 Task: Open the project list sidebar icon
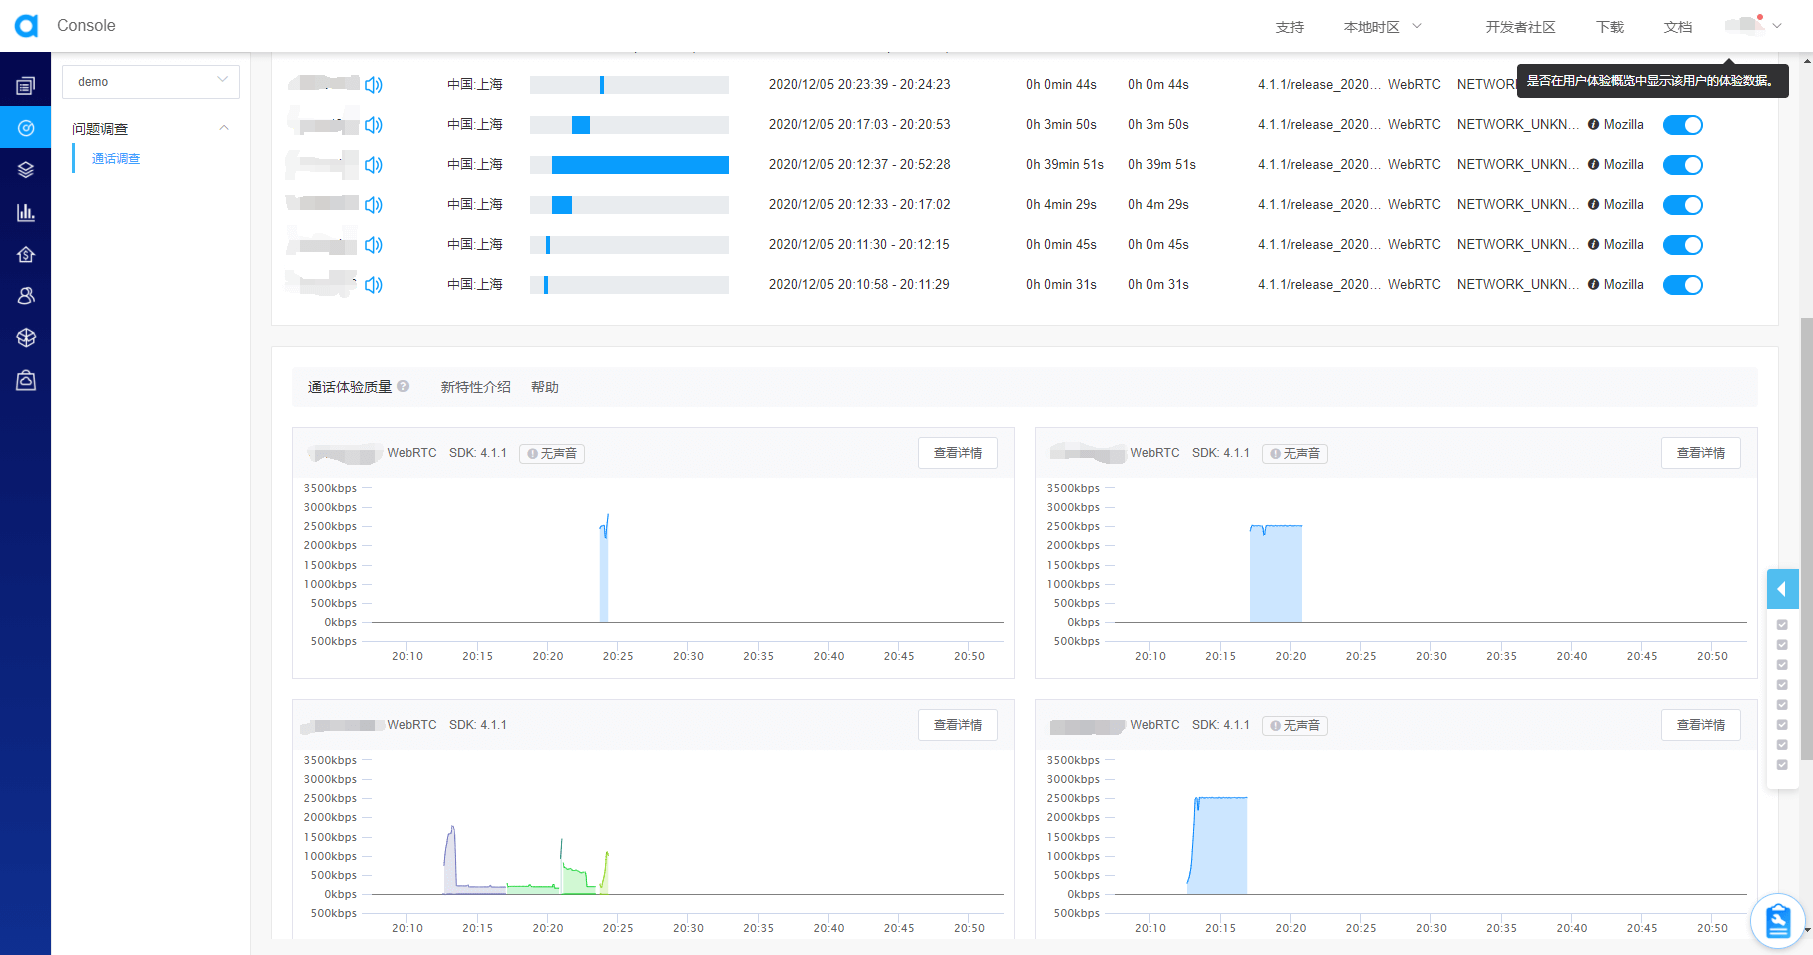26,86
